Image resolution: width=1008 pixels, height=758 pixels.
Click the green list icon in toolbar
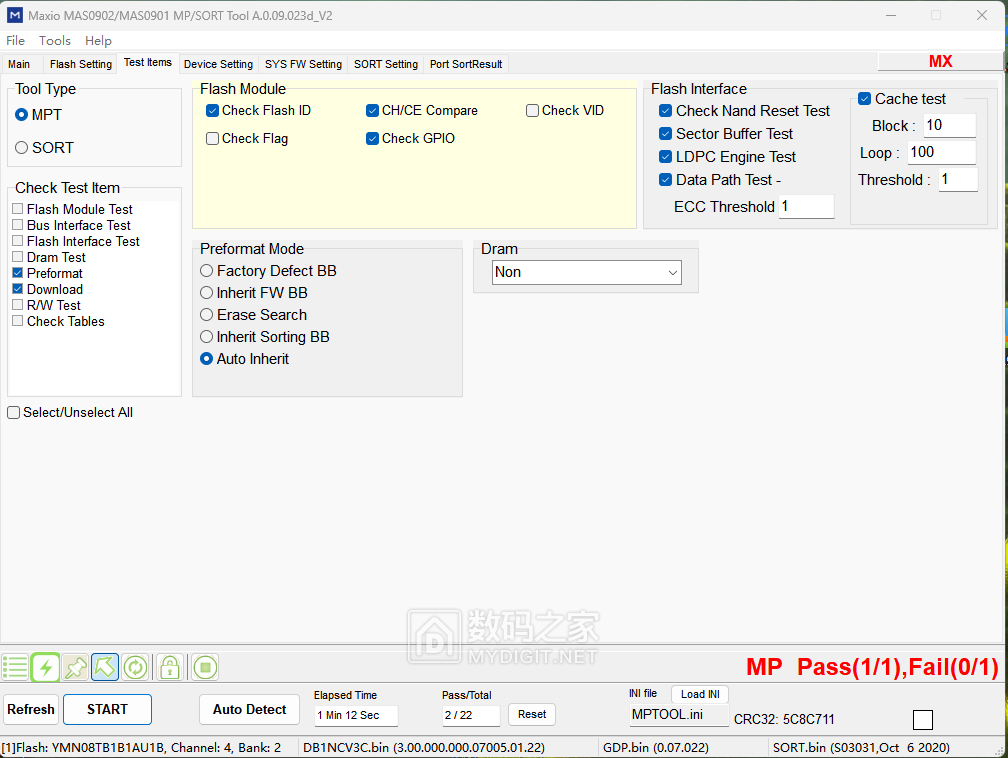(15, 667)
